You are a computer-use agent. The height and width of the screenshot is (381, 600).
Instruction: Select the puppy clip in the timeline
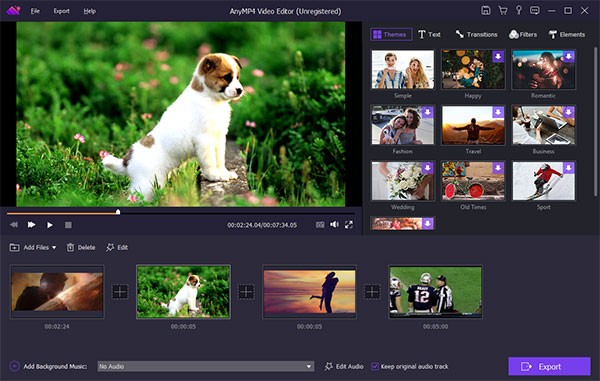coord(183,292)
